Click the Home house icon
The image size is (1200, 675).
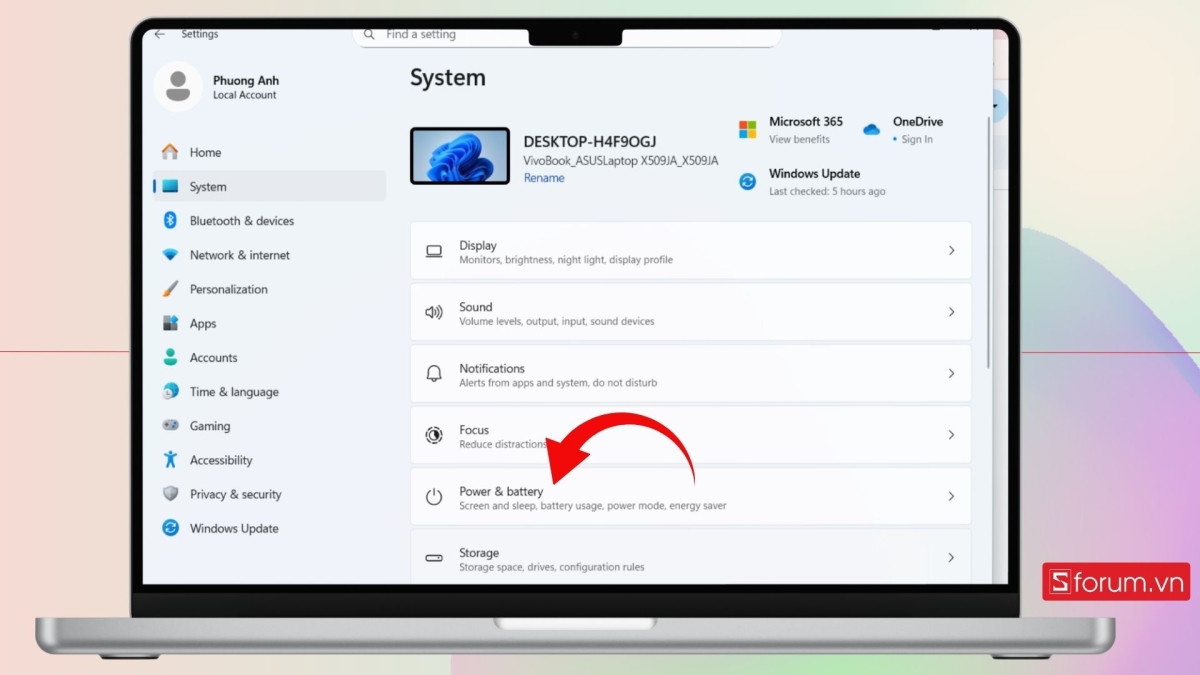pyautogui.click(x=170, y=152)
